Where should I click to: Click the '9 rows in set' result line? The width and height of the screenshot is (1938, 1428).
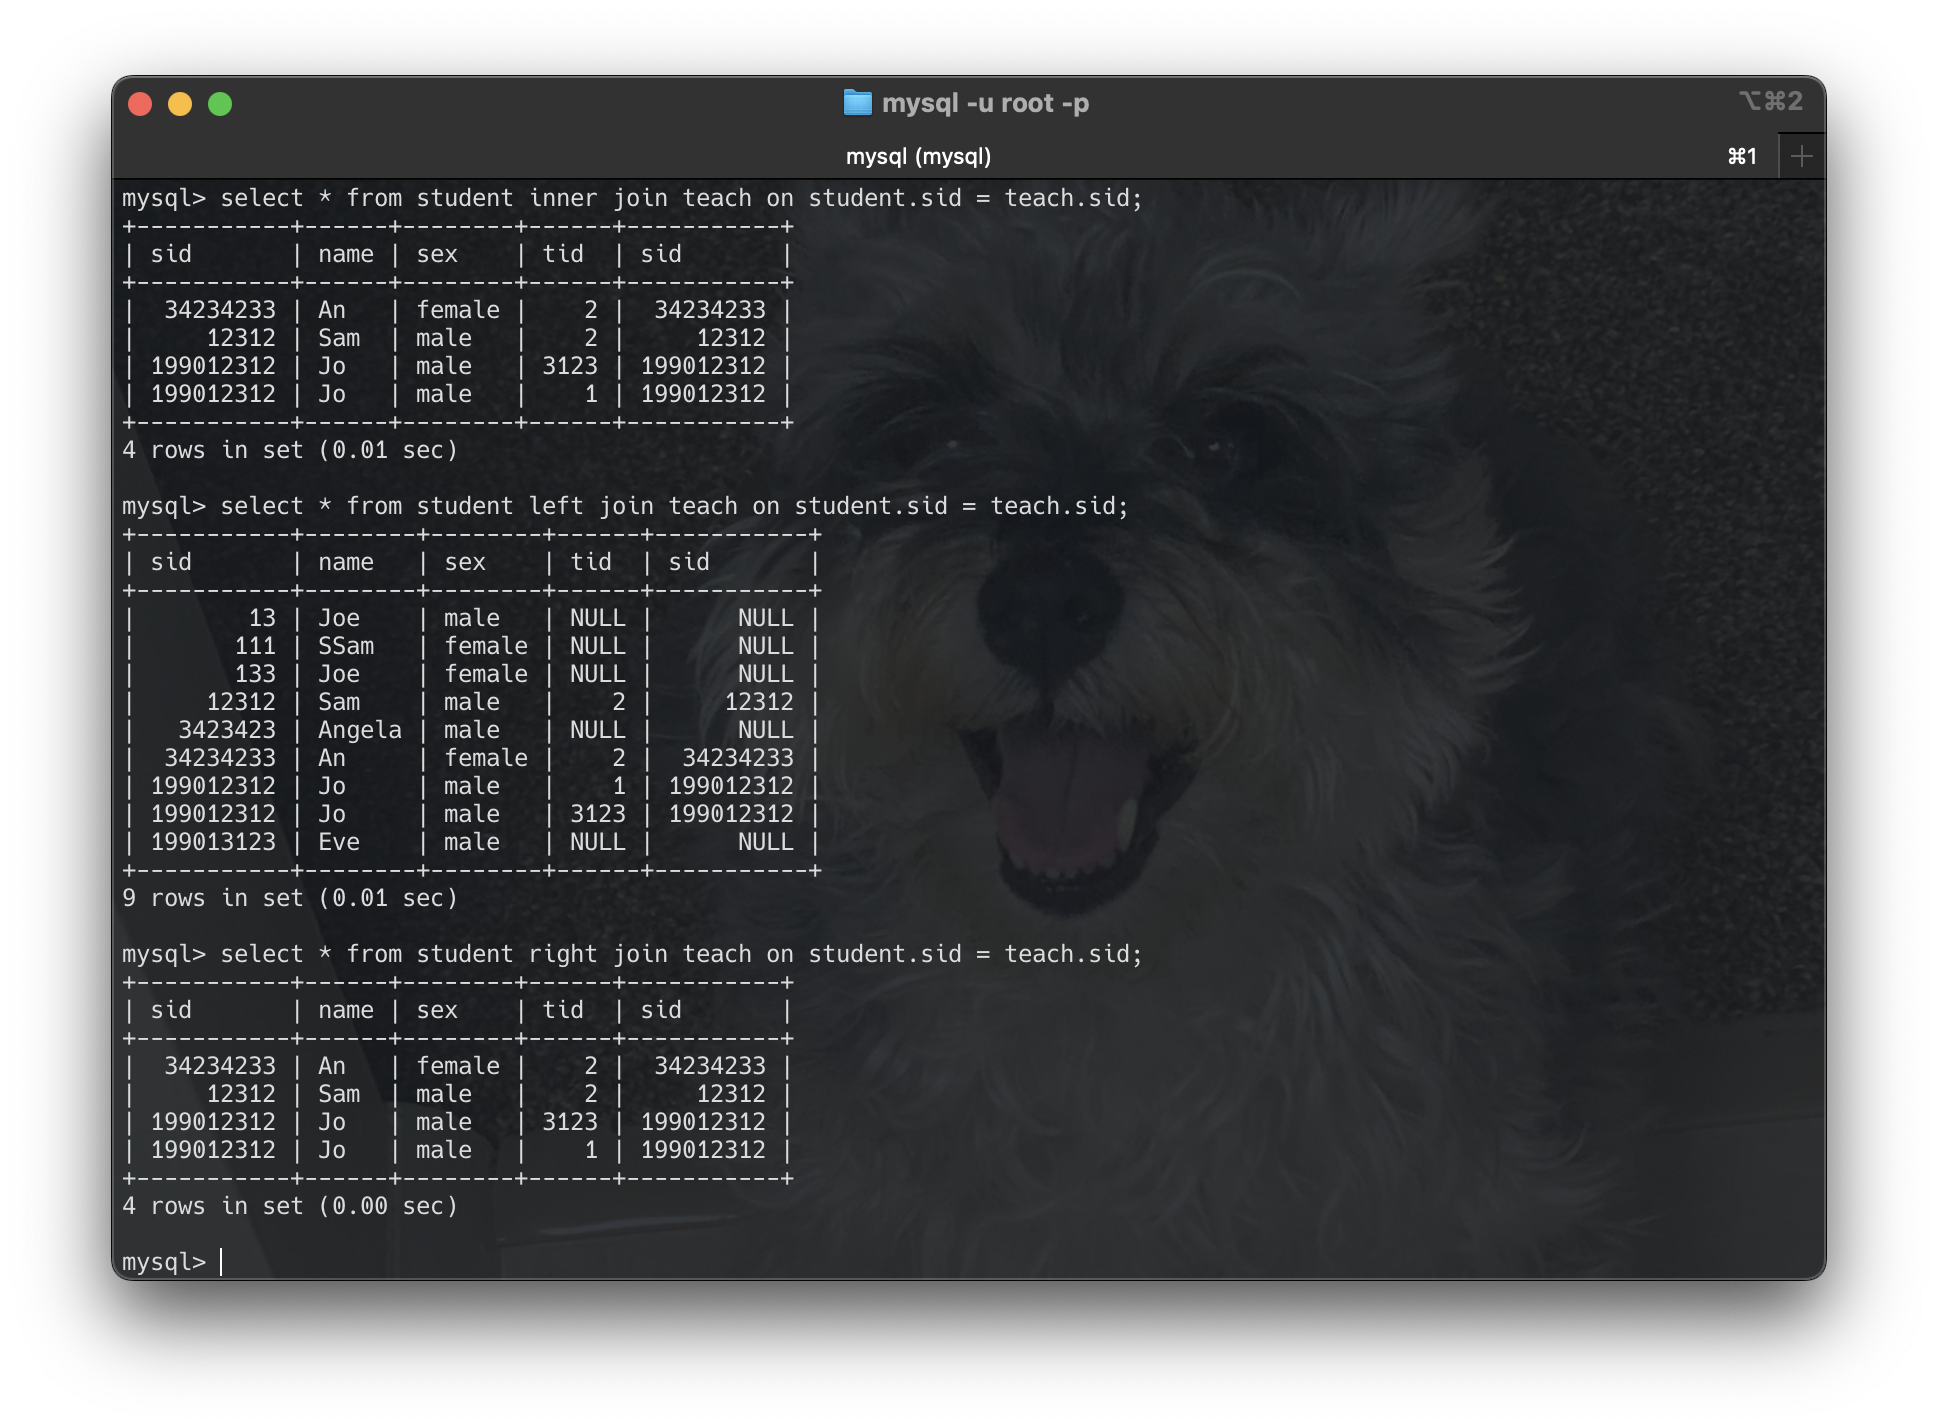click(290, 897)
